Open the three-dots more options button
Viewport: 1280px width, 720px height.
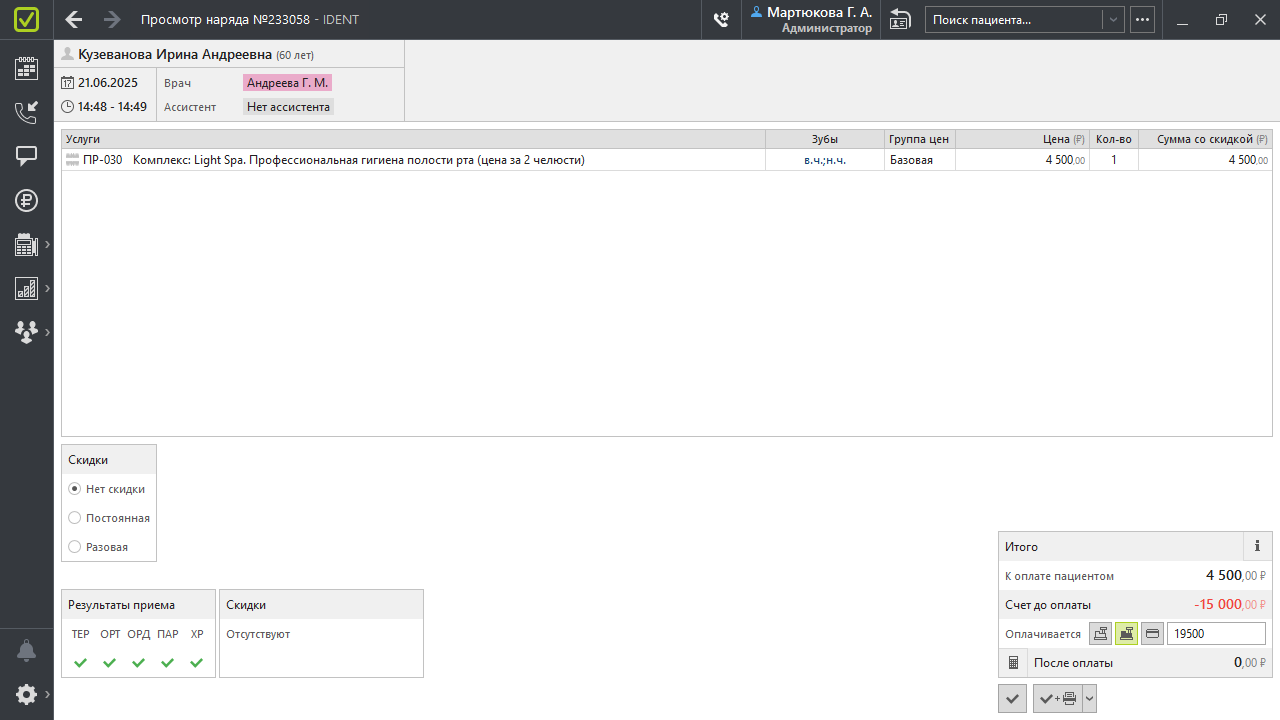coord(1142,19)
